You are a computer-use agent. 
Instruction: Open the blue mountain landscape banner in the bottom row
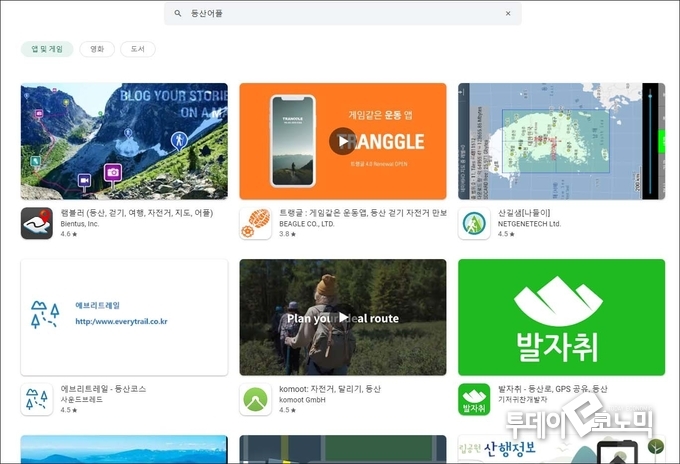click(124, 449)
